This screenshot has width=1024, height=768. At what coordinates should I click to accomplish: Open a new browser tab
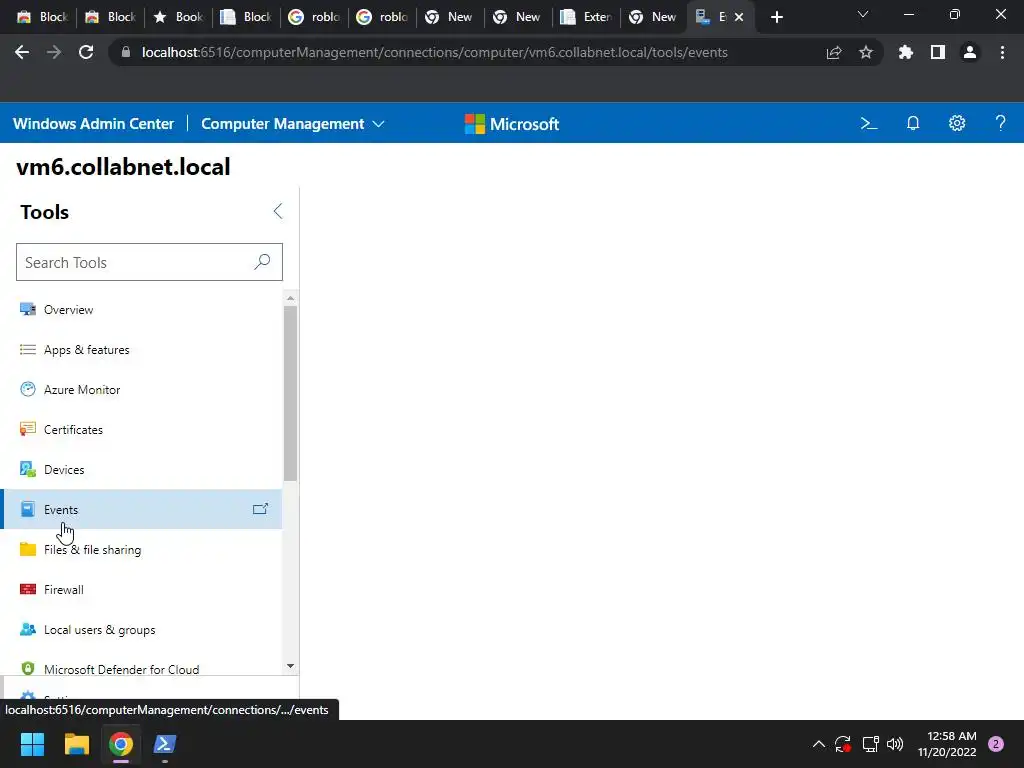click(776, 17)
